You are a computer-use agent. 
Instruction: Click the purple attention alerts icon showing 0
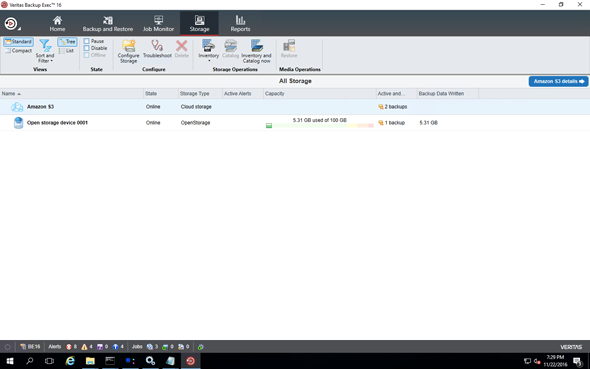tap(100, 347)
